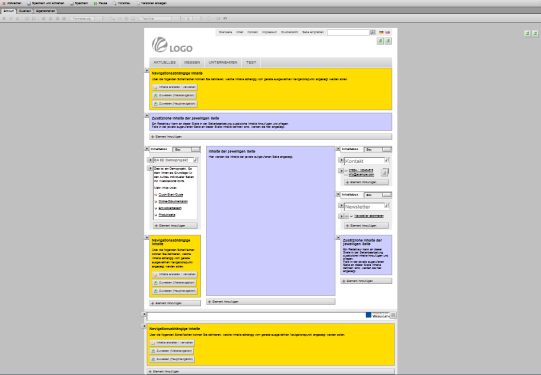Image resolution: width=541 pixels, height=375 pixels.
Task: Switch to the Entwurf tab
Action: pos(9,11)
